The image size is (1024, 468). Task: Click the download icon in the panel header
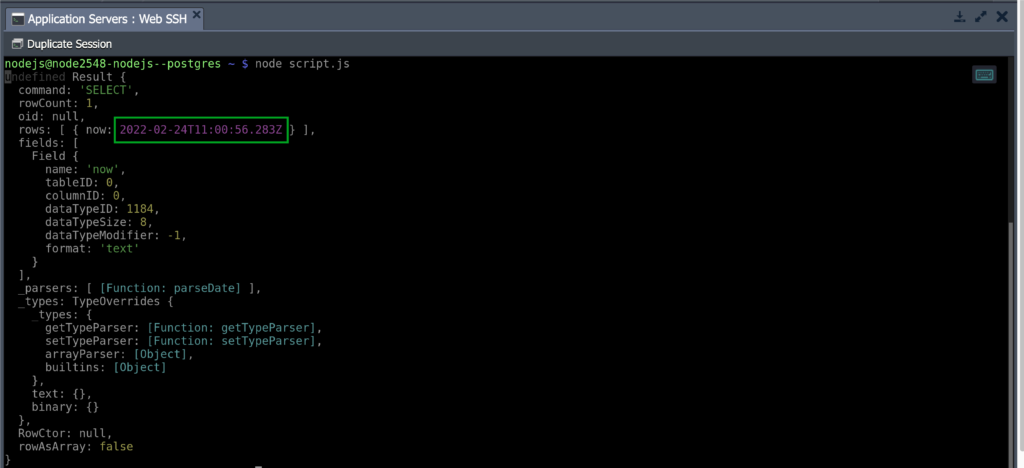(x=959, y=17)
